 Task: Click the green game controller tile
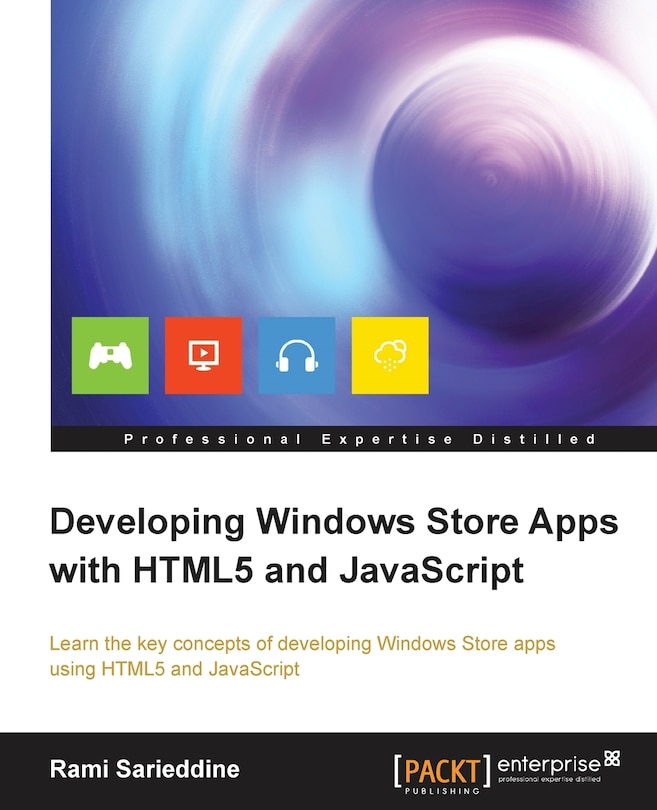click(110, 355)
